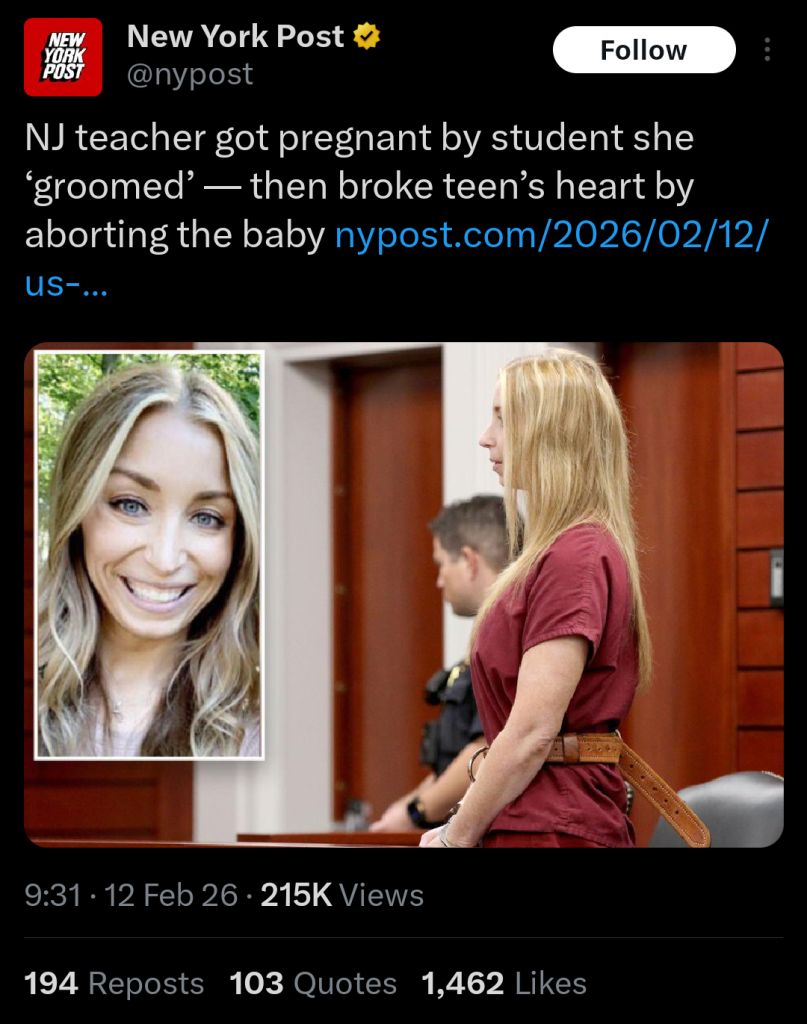Click the 12 Feb 26 post date
This screenshot has height=1024, width=807.
pos(171,895)
